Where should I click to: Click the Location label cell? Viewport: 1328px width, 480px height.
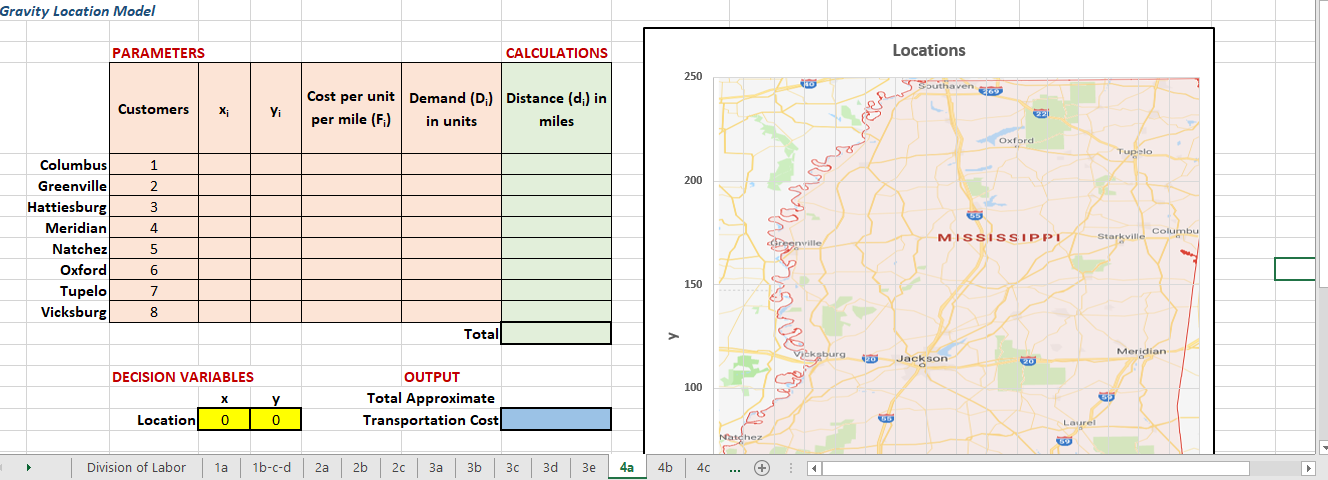167,419
